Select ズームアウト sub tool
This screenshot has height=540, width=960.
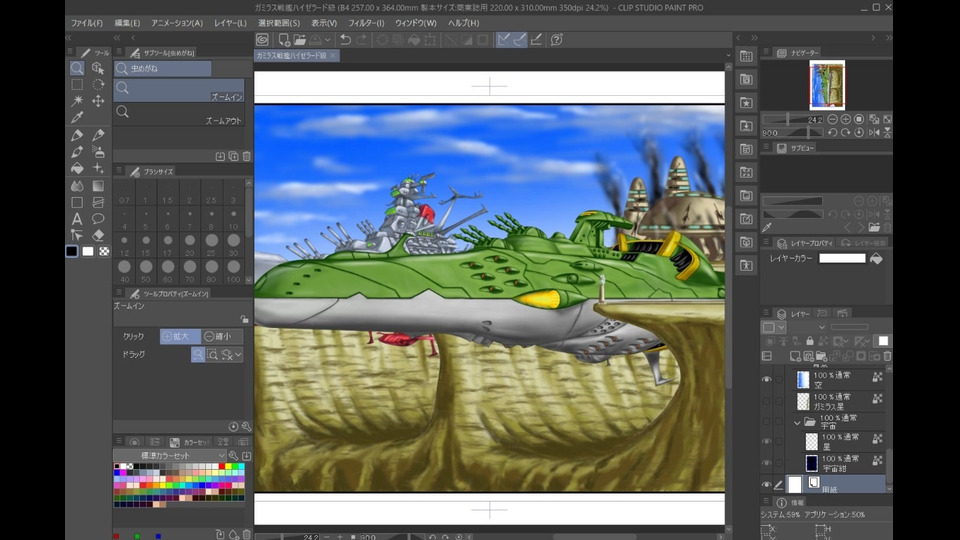[x=179, y=114]
